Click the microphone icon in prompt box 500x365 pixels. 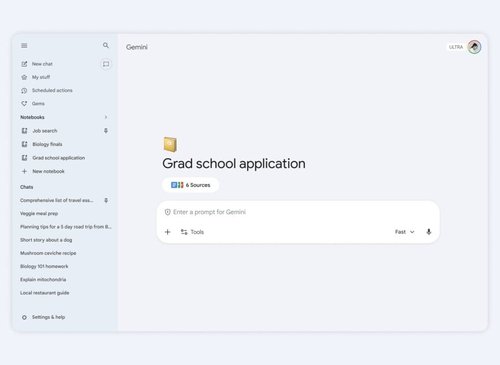pyautogui.click(x=429, y=232)
